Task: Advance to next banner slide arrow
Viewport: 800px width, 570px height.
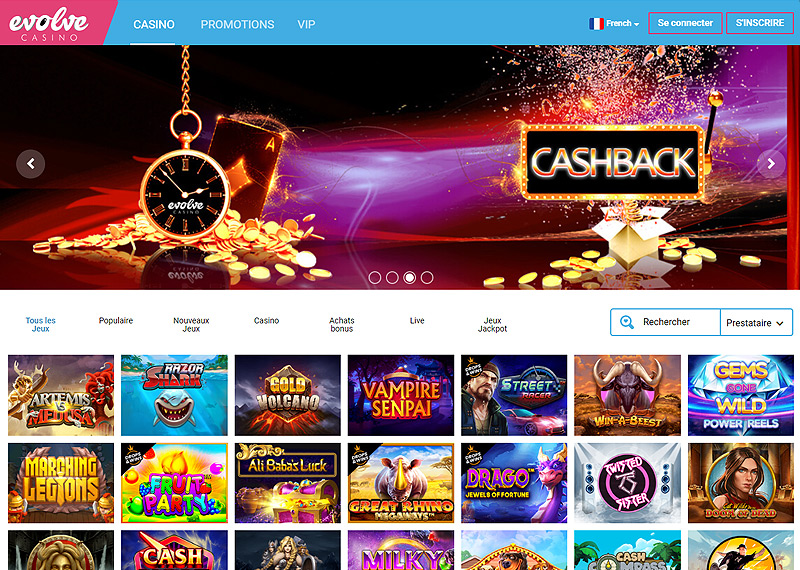Action: click(x=771, y=164)
